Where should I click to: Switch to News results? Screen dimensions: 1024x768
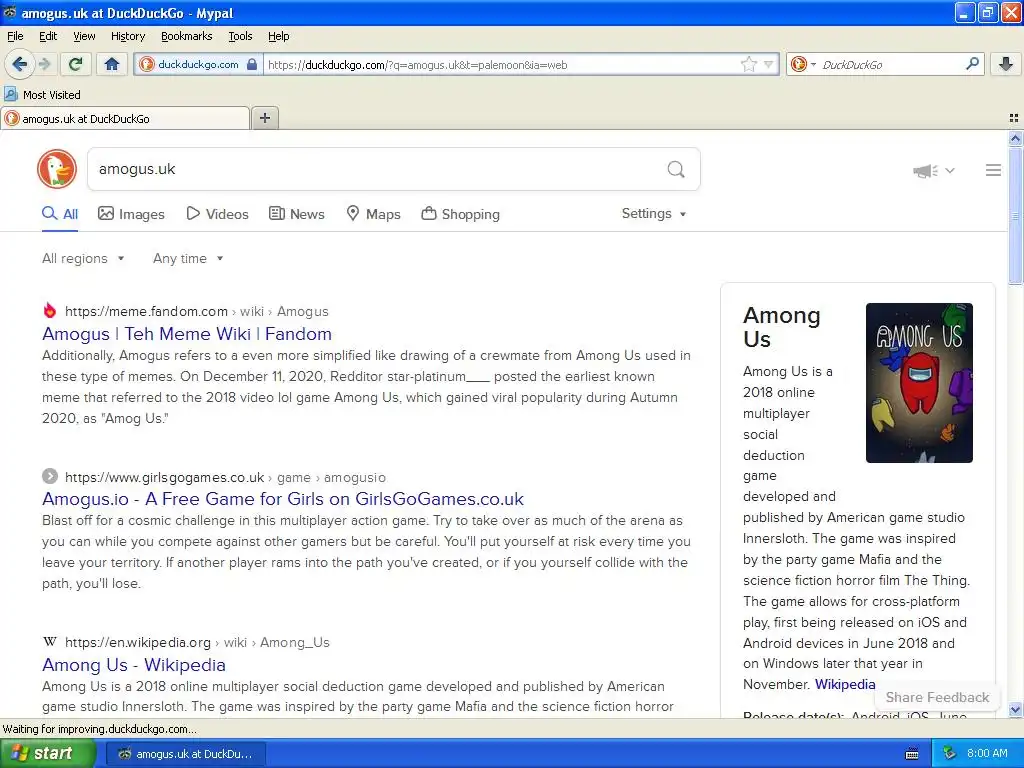(296, 214)
